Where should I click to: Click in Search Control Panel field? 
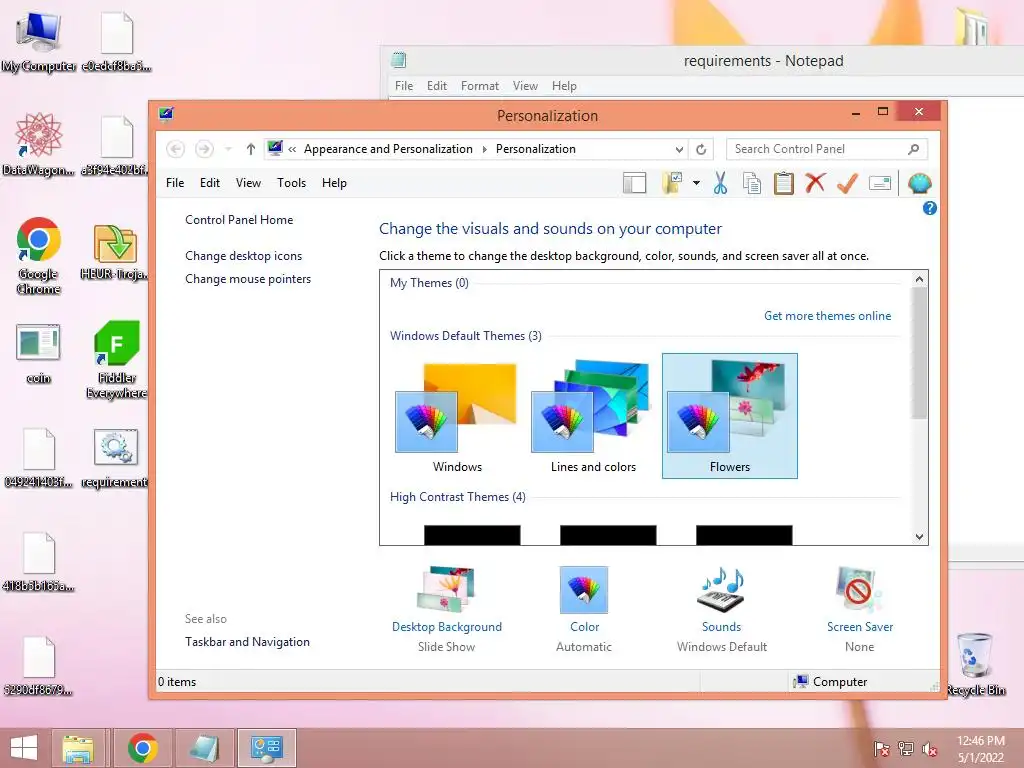click(x=826, y=149)
